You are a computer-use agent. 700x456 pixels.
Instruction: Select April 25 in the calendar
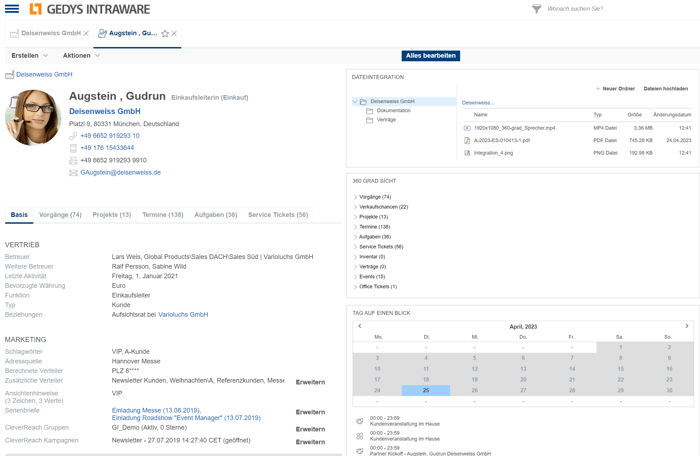click(x=426, y=391)
